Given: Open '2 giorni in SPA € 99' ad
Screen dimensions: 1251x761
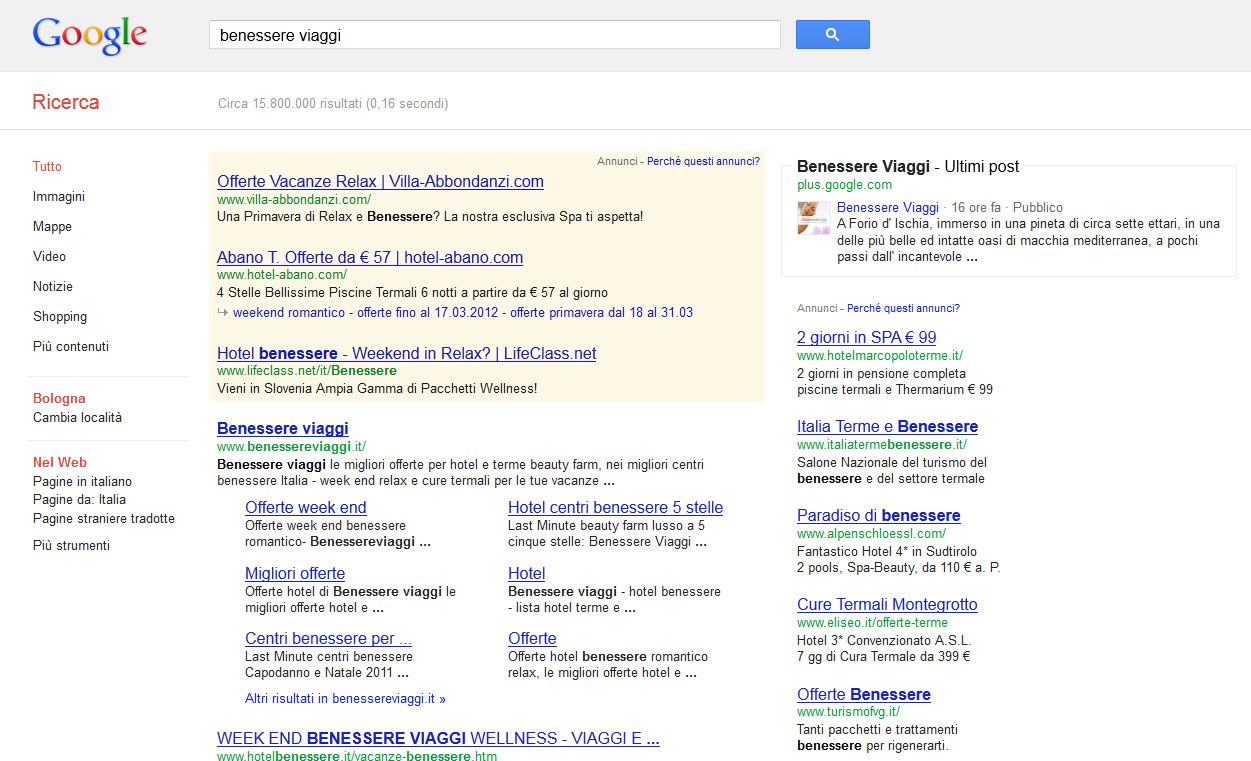Looking at the screenshot, I should click(866, 338).
